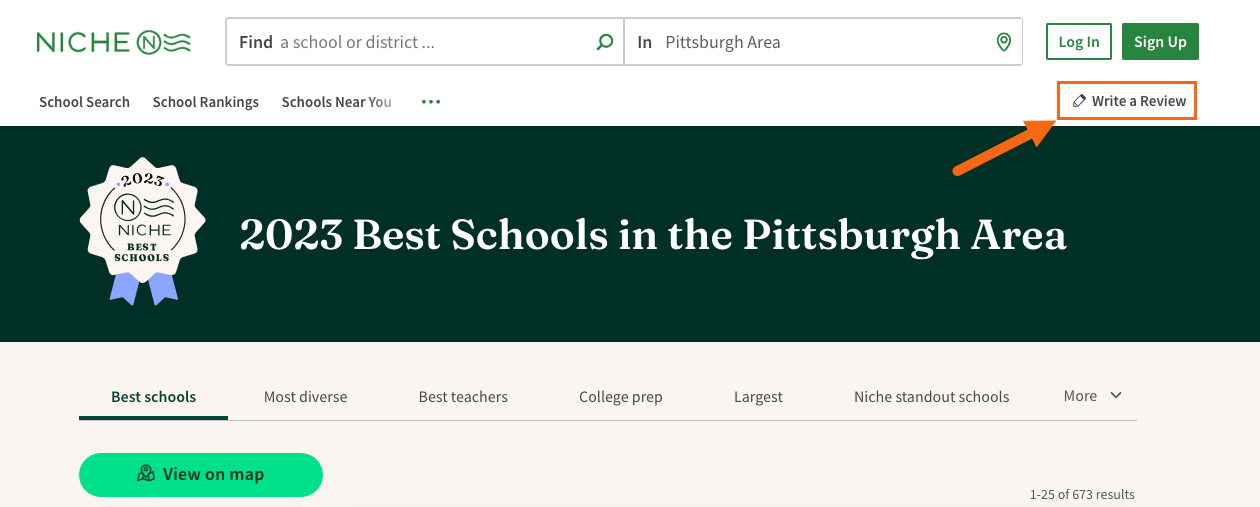Open the School Rankings menu item
This screenshot has width=1260, height=507.
206,102
